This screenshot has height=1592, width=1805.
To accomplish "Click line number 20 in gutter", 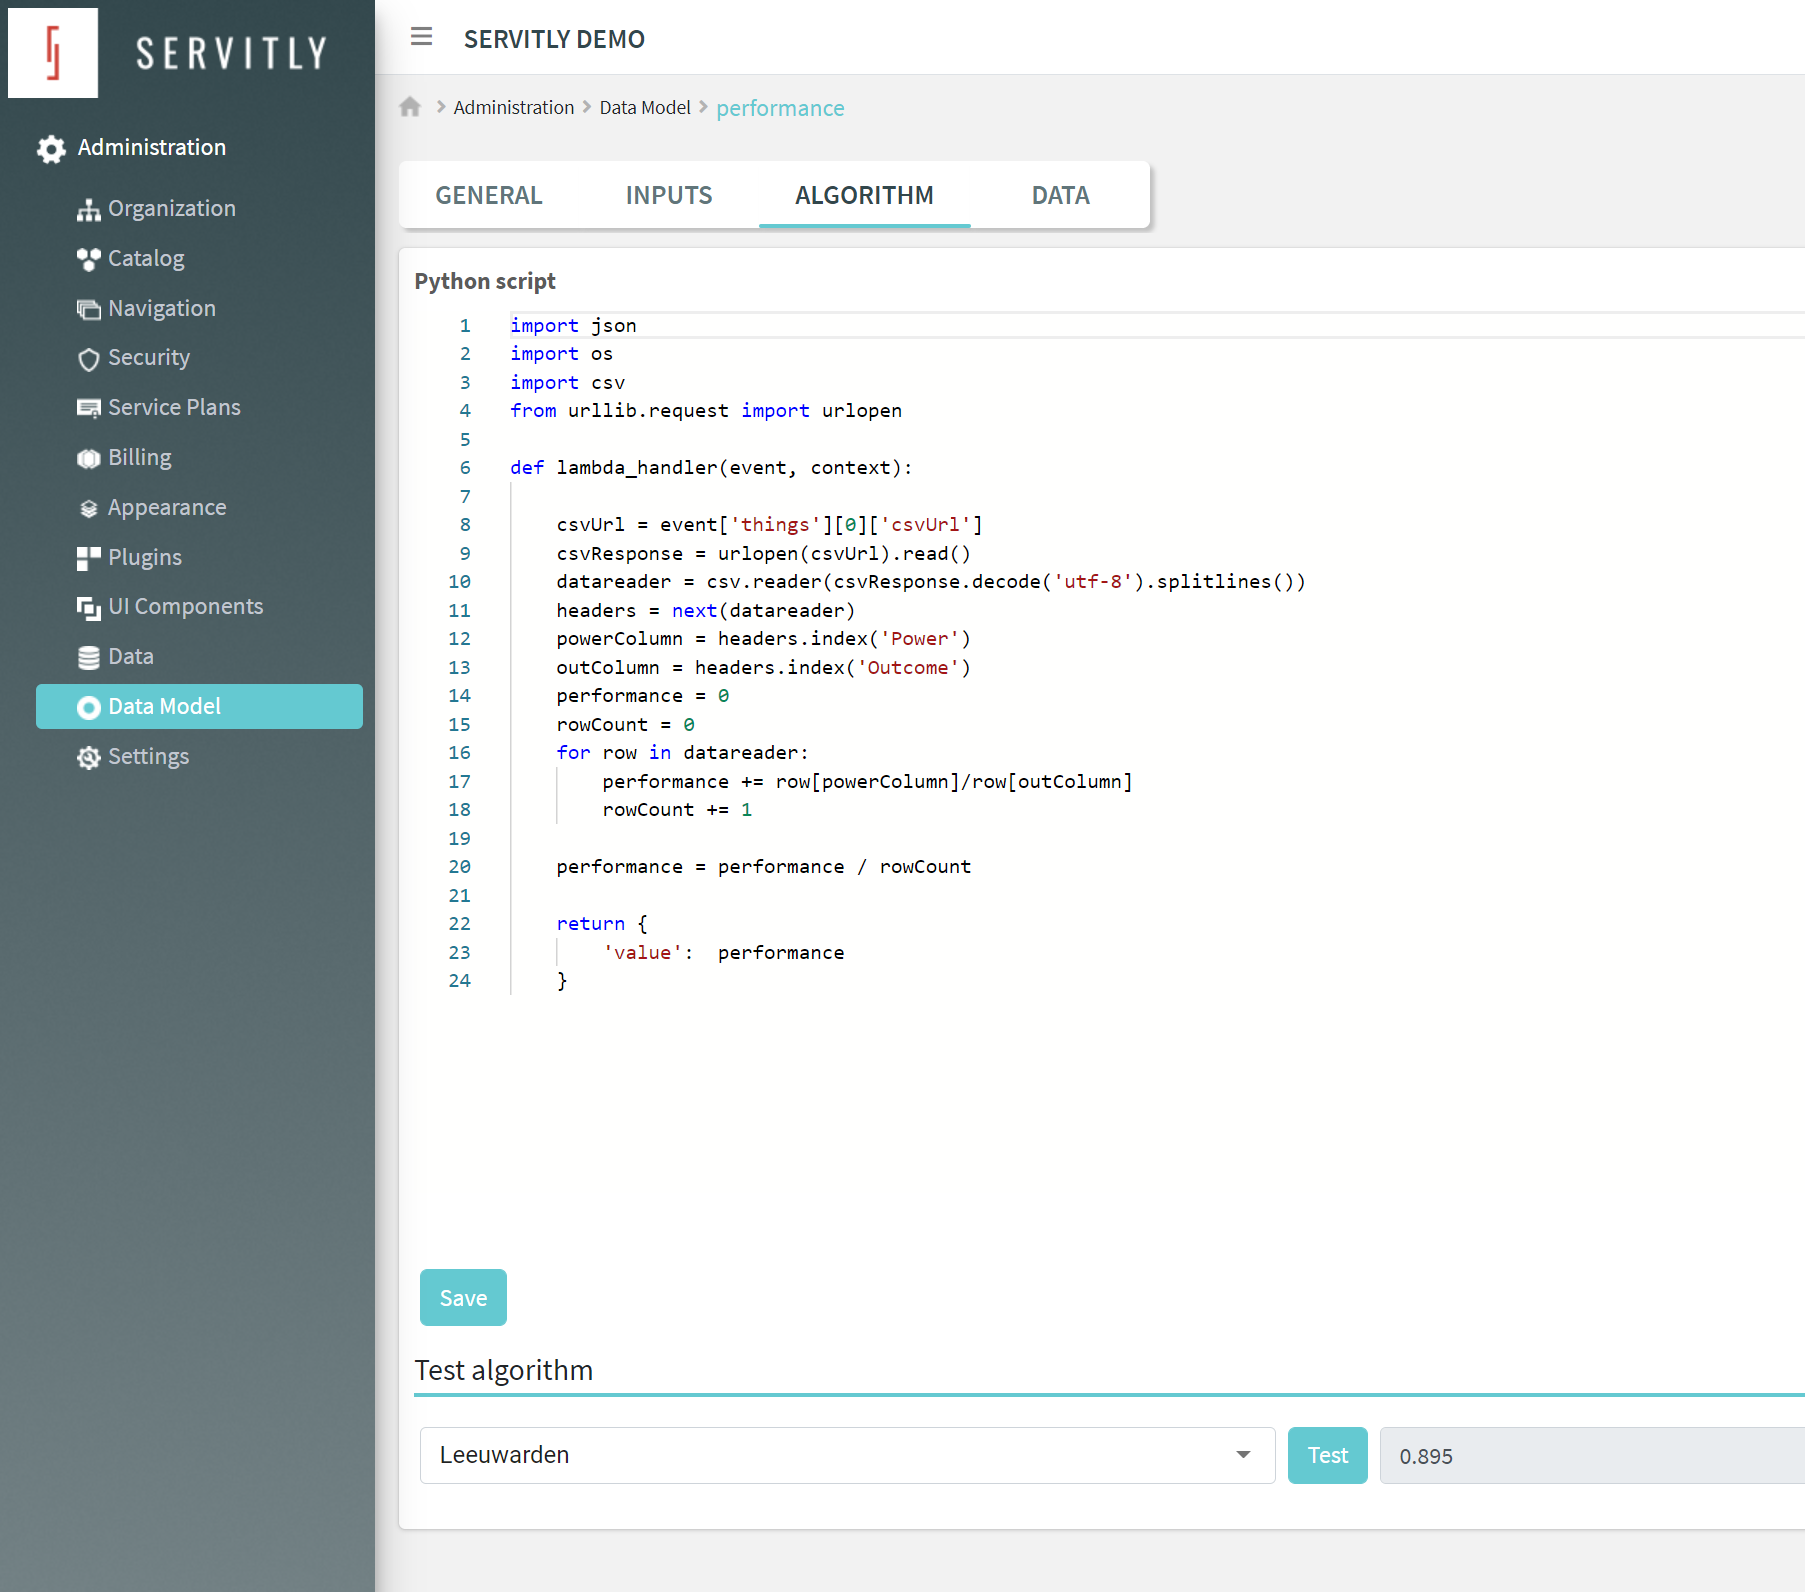I will [459, 866].
